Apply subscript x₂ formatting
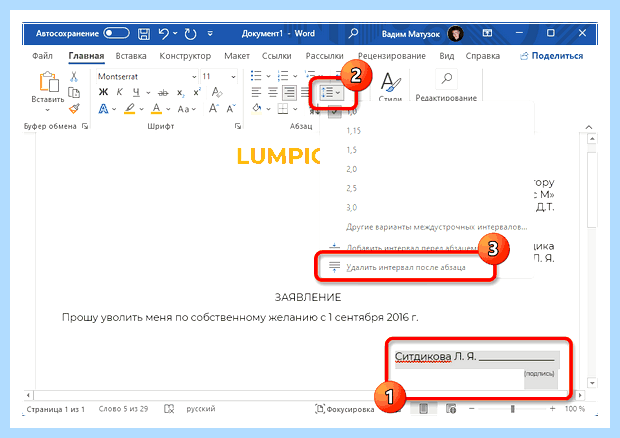The height and width of the screenshot is (438, 620). 180,93
